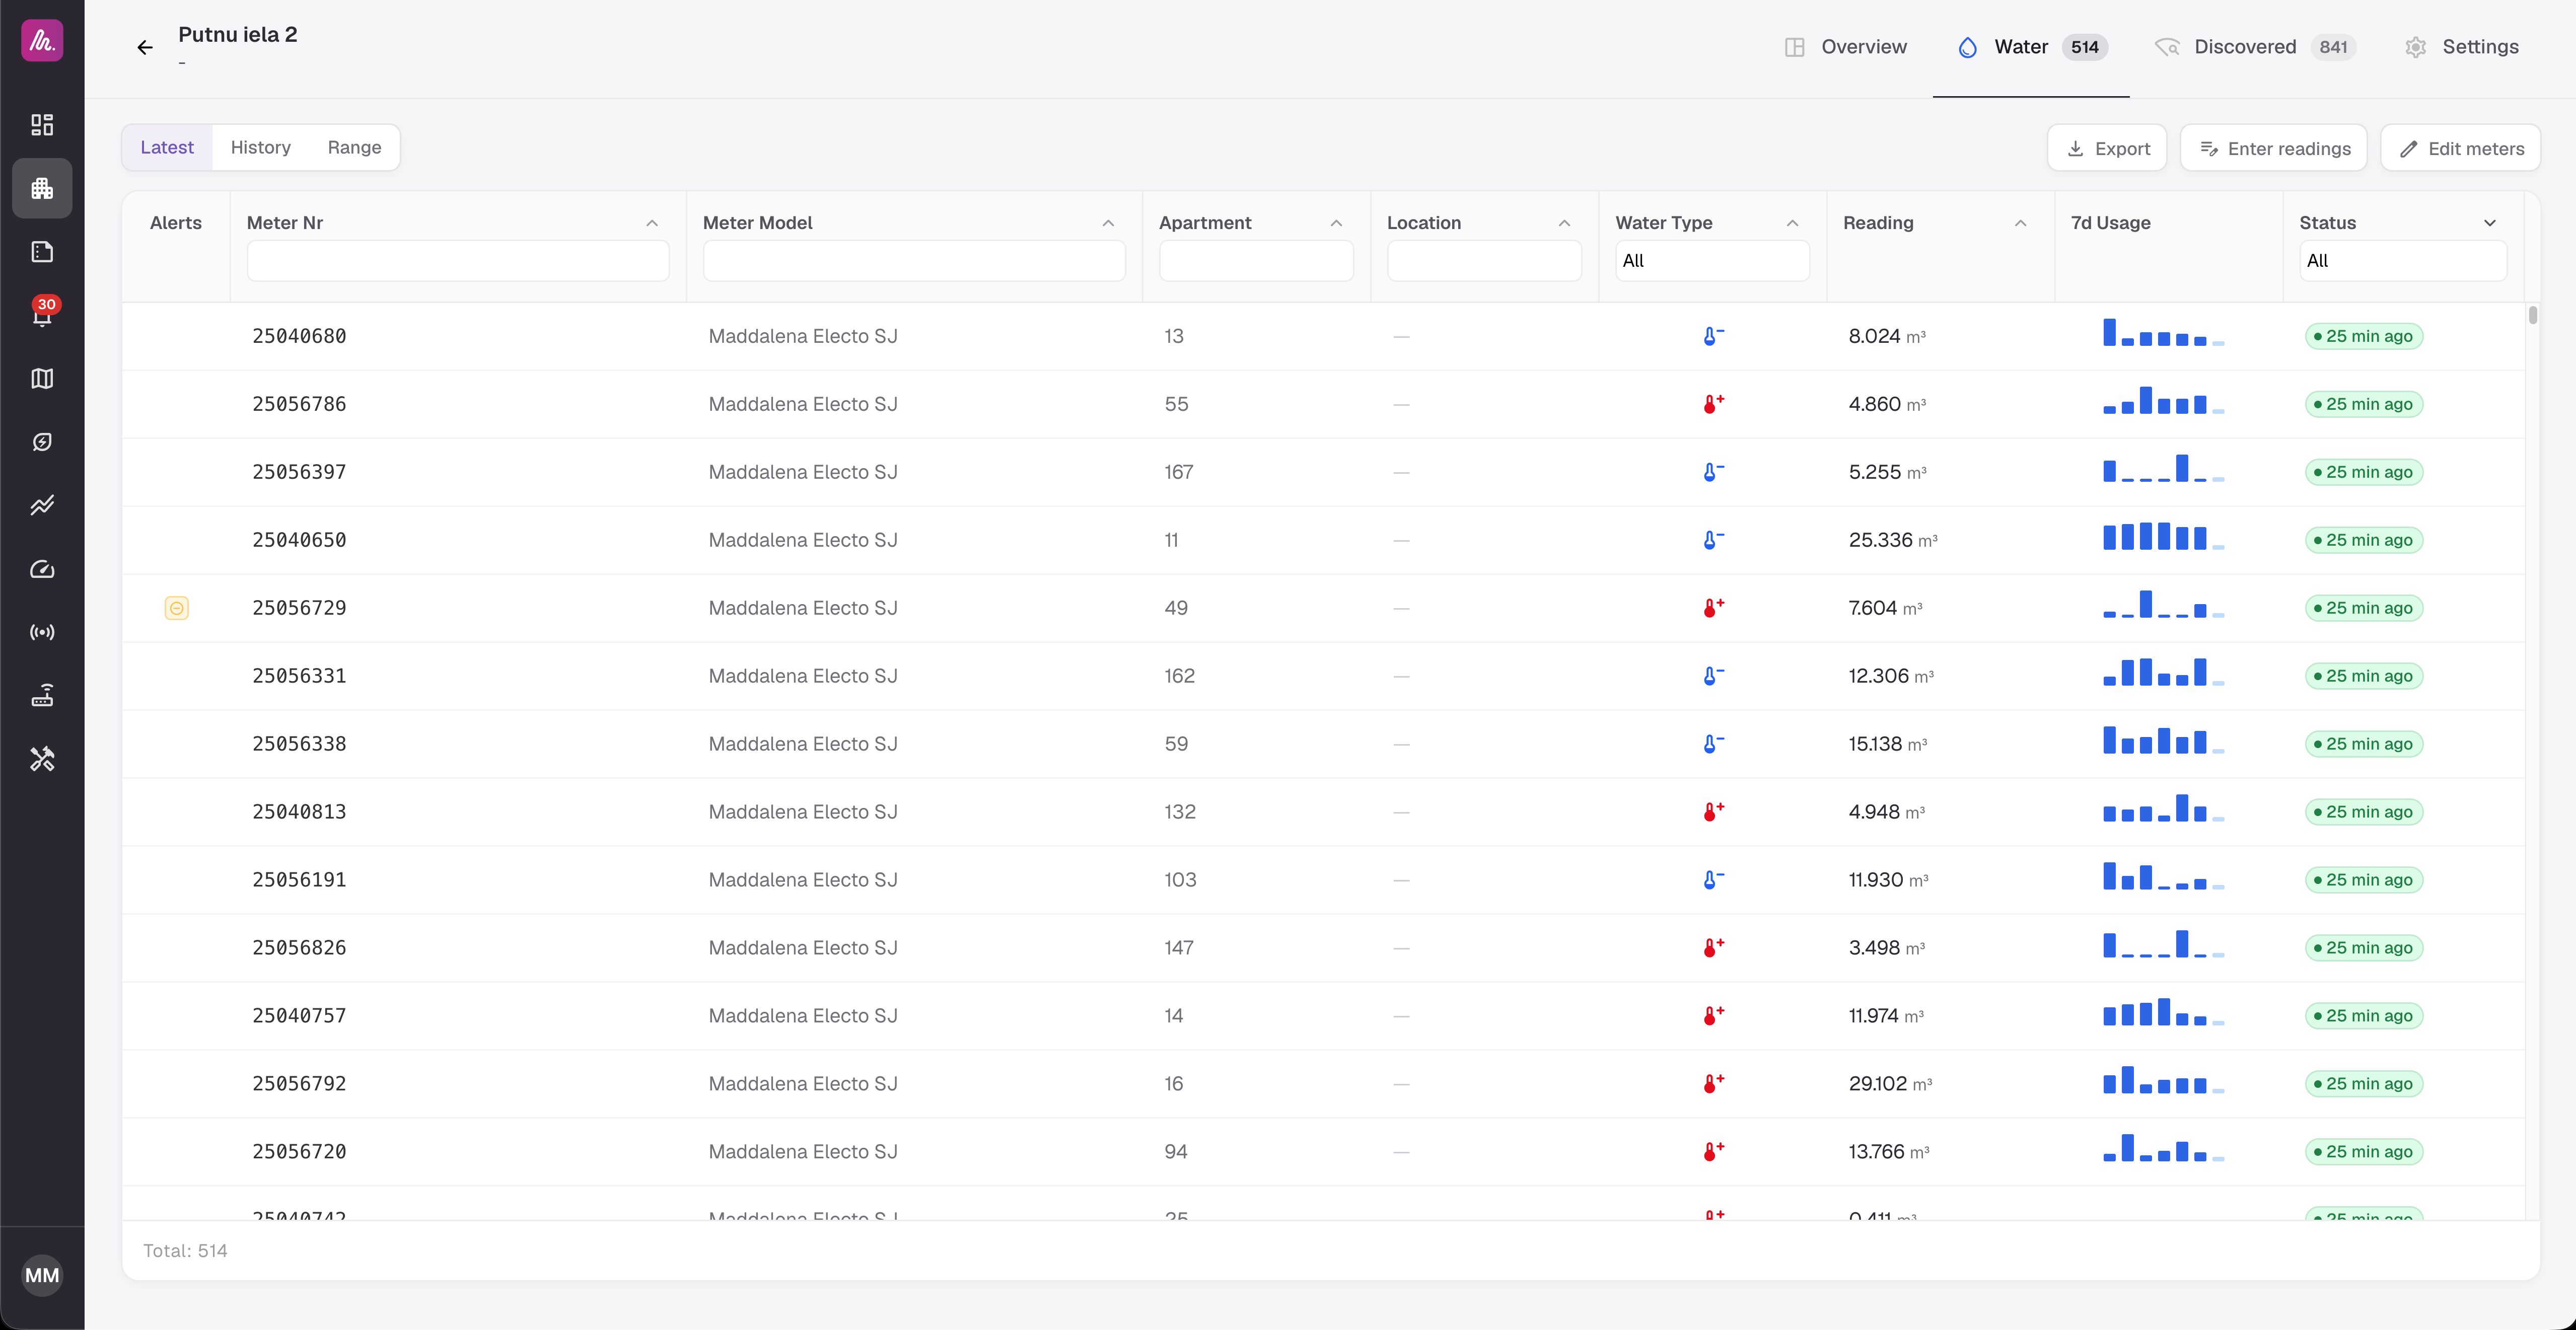Click 7d usage chart for meter 25056331
Image resolution: width=2576 pixels, height=1330 pixels.
pyautogui.click(x=2163, y=673)
